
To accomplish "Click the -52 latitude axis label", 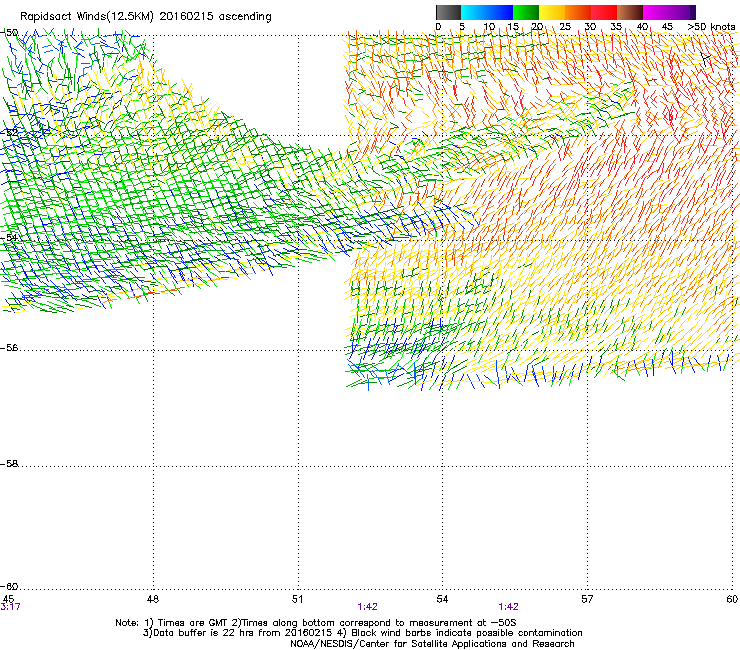I will [9, 133].
